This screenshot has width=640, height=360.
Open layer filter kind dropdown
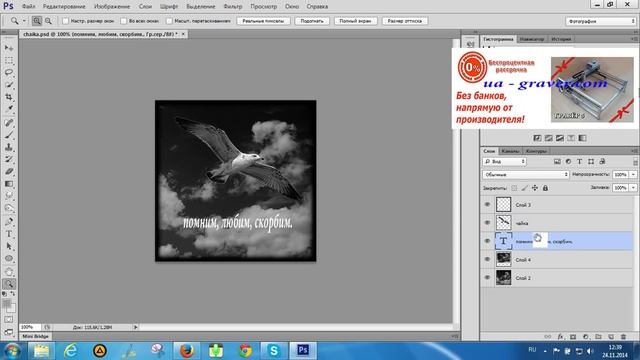point(504,162)
